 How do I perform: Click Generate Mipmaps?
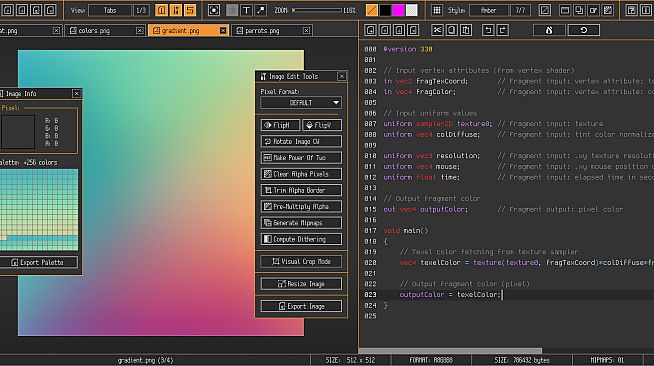coord(301,223)
